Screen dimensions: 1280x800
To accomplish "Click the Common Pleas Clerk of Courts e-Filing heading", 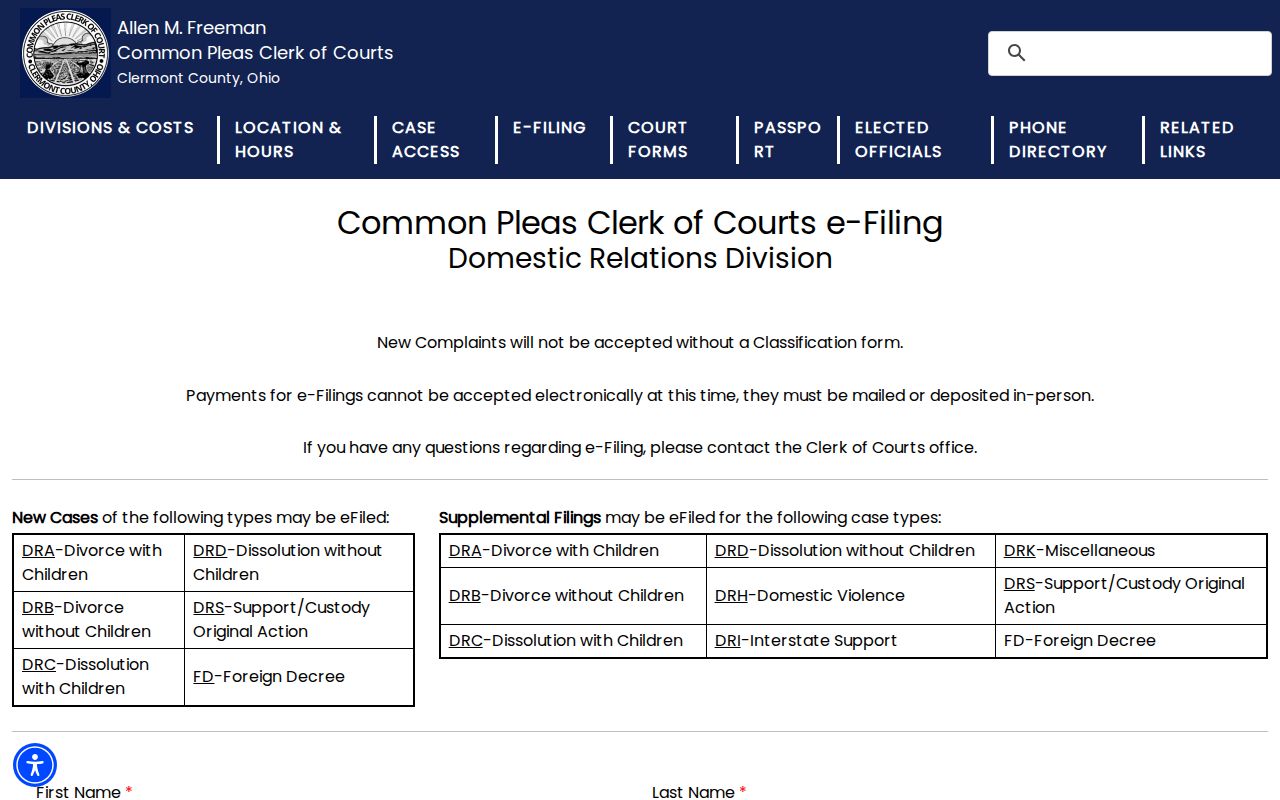I will 640,222.
